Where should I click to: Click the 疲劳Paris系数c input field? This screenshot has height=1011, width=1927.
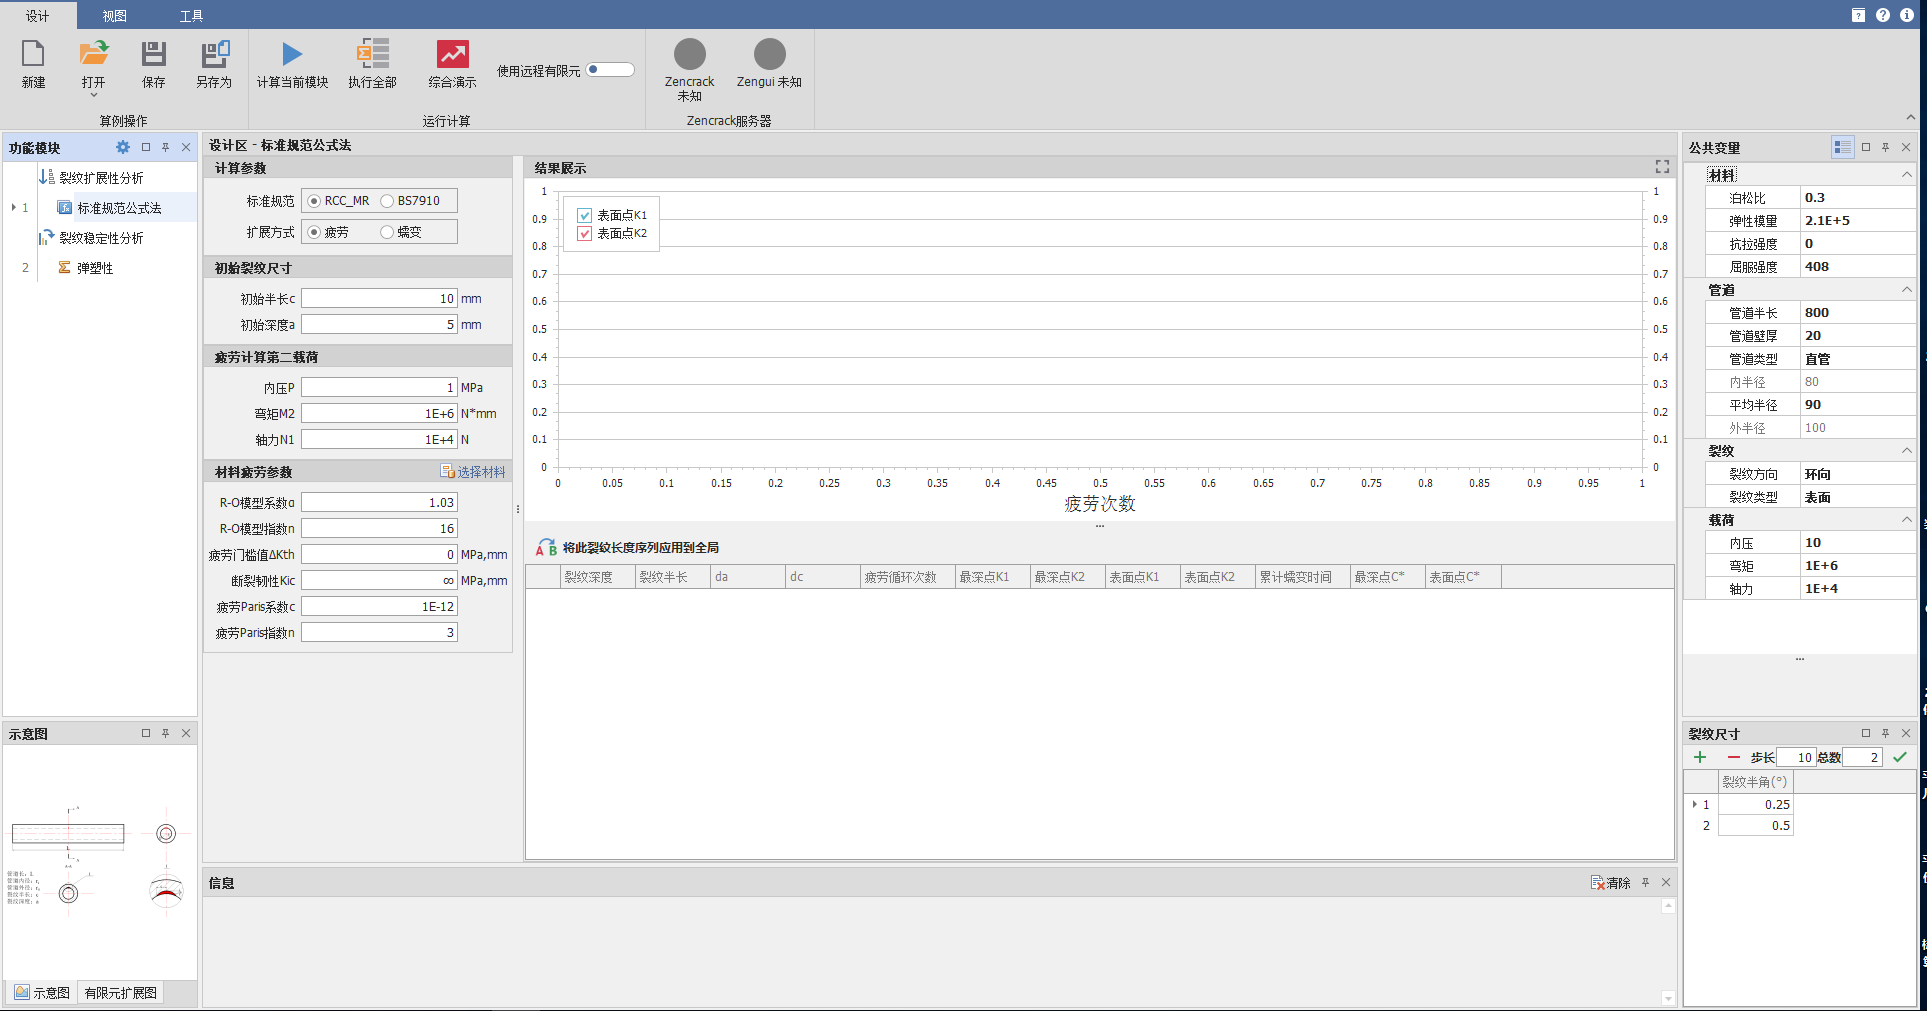click(x=380, y=606)
